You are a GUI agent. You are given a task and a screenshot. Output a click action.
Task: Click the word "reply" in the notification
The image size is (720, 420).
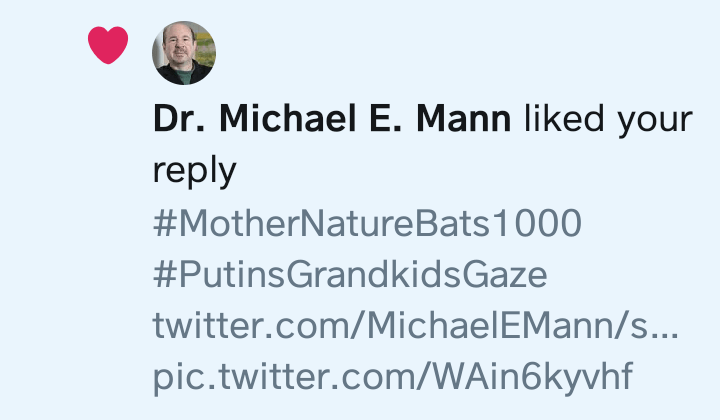[x=194, y=172]
